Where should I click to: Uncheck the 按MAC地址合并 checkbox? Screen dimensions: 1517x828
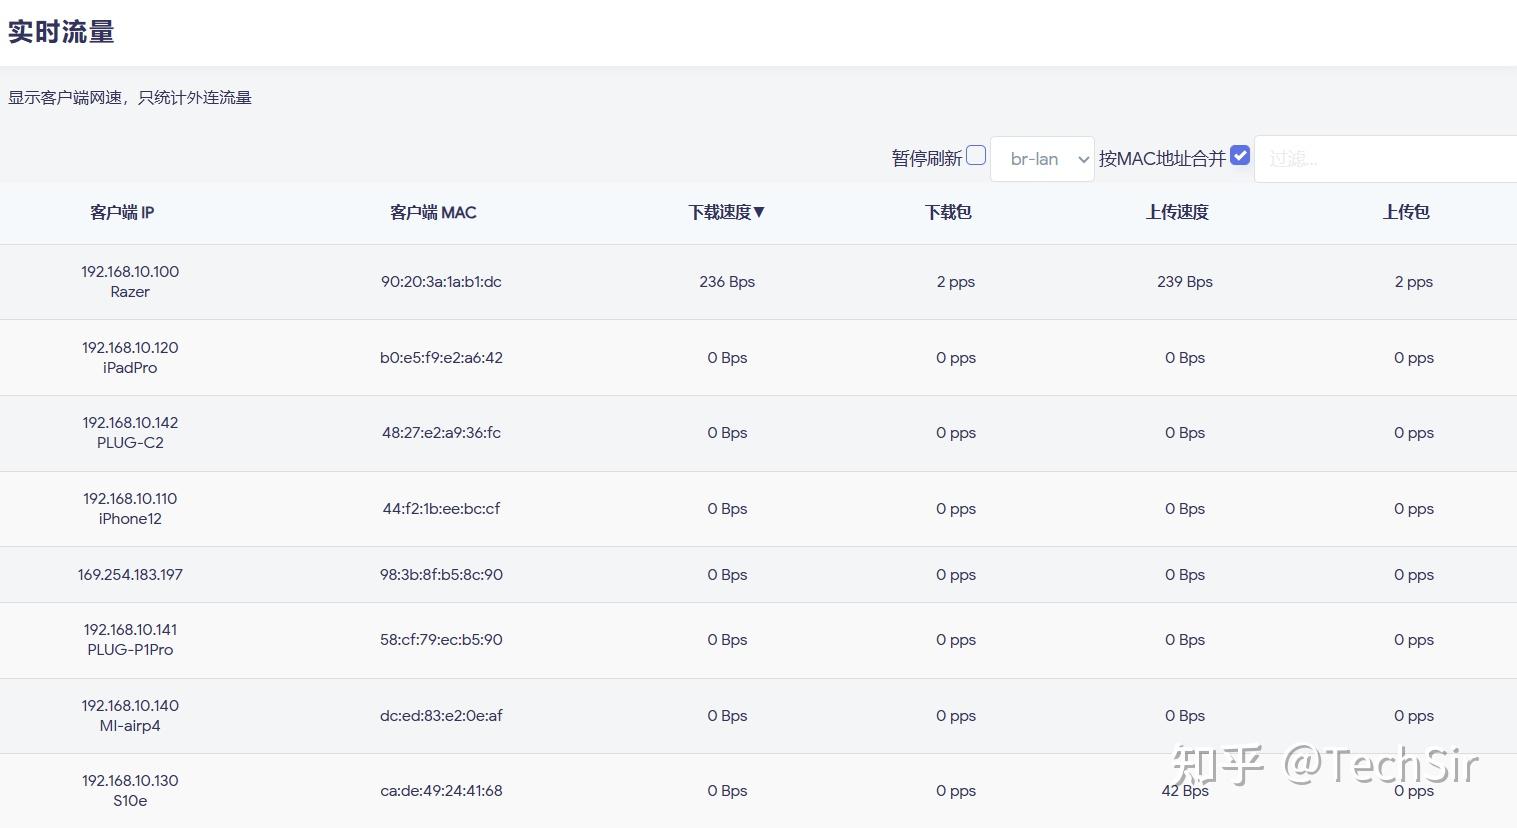[1240, 156]
